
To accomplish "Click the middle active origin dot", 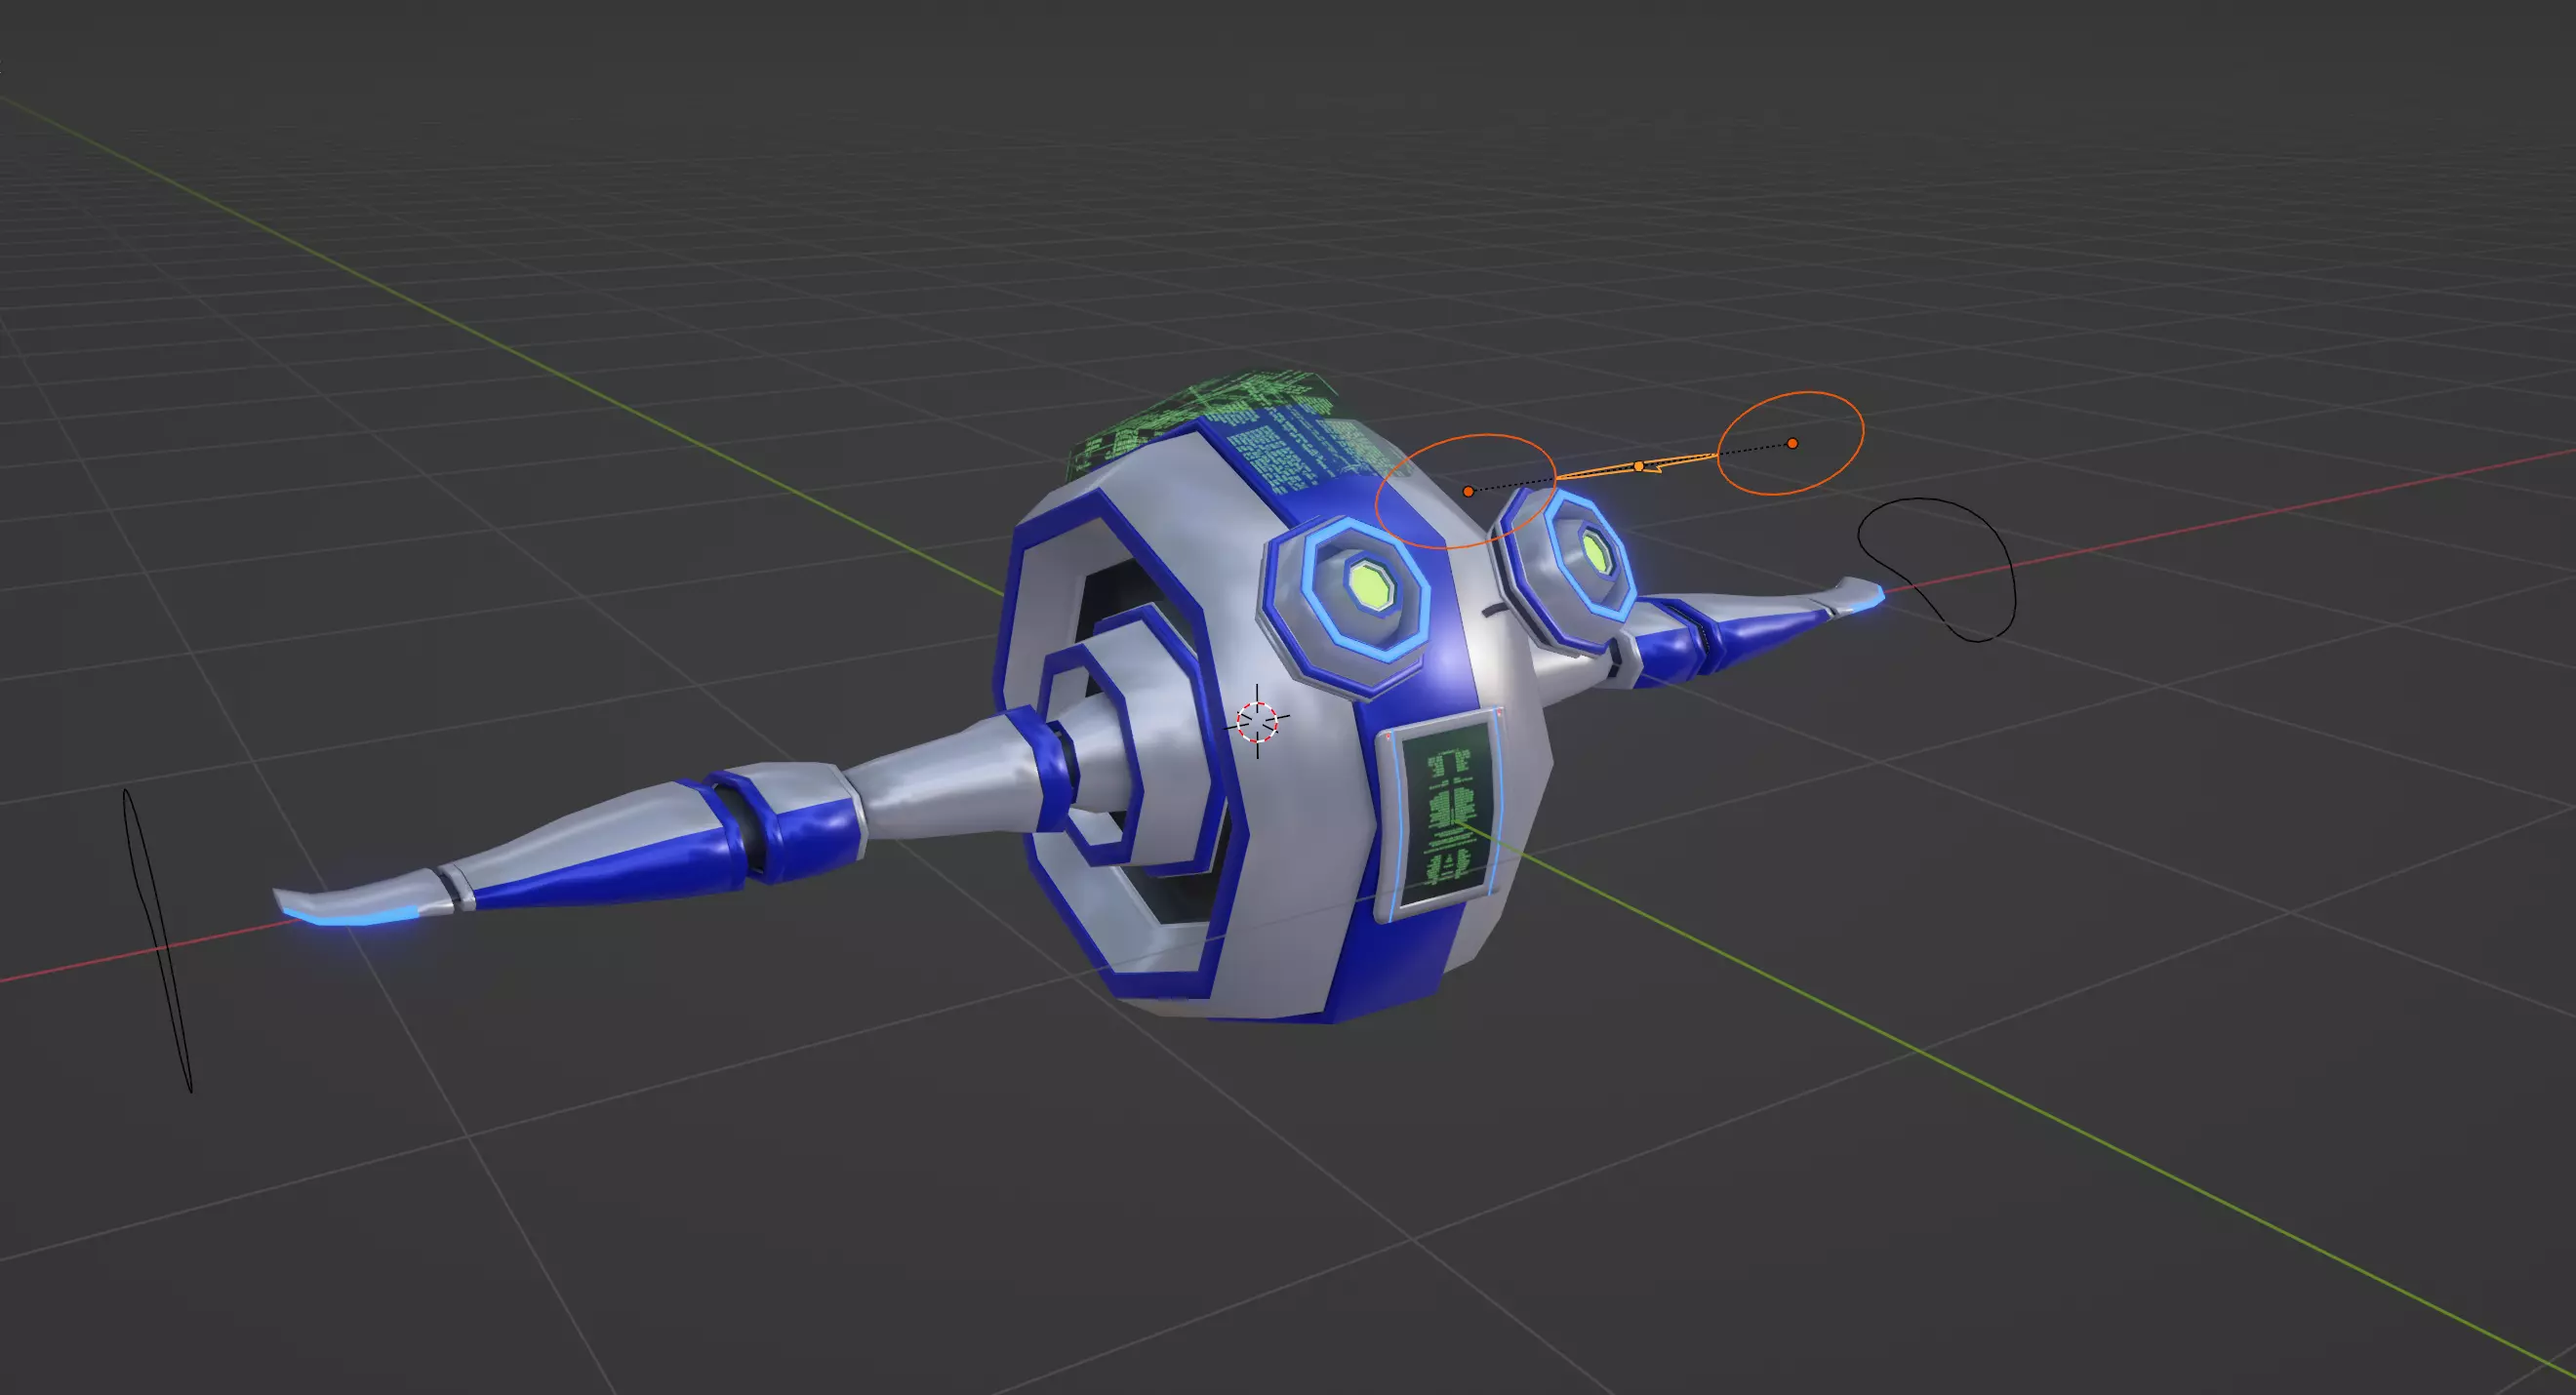I will point(1638,467).
